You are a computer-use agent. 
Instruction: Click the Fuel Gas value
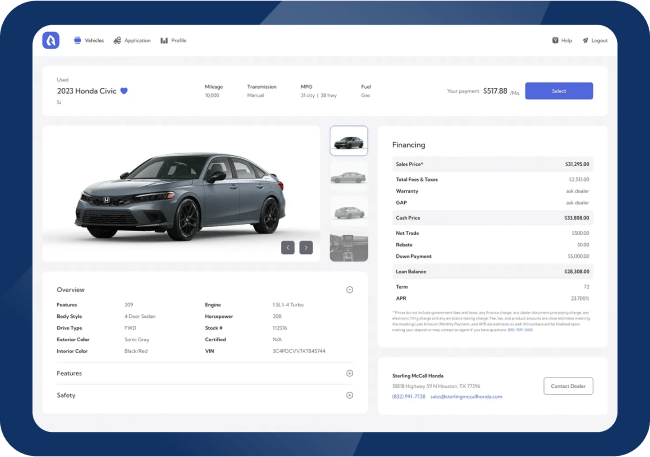point(365,95)
